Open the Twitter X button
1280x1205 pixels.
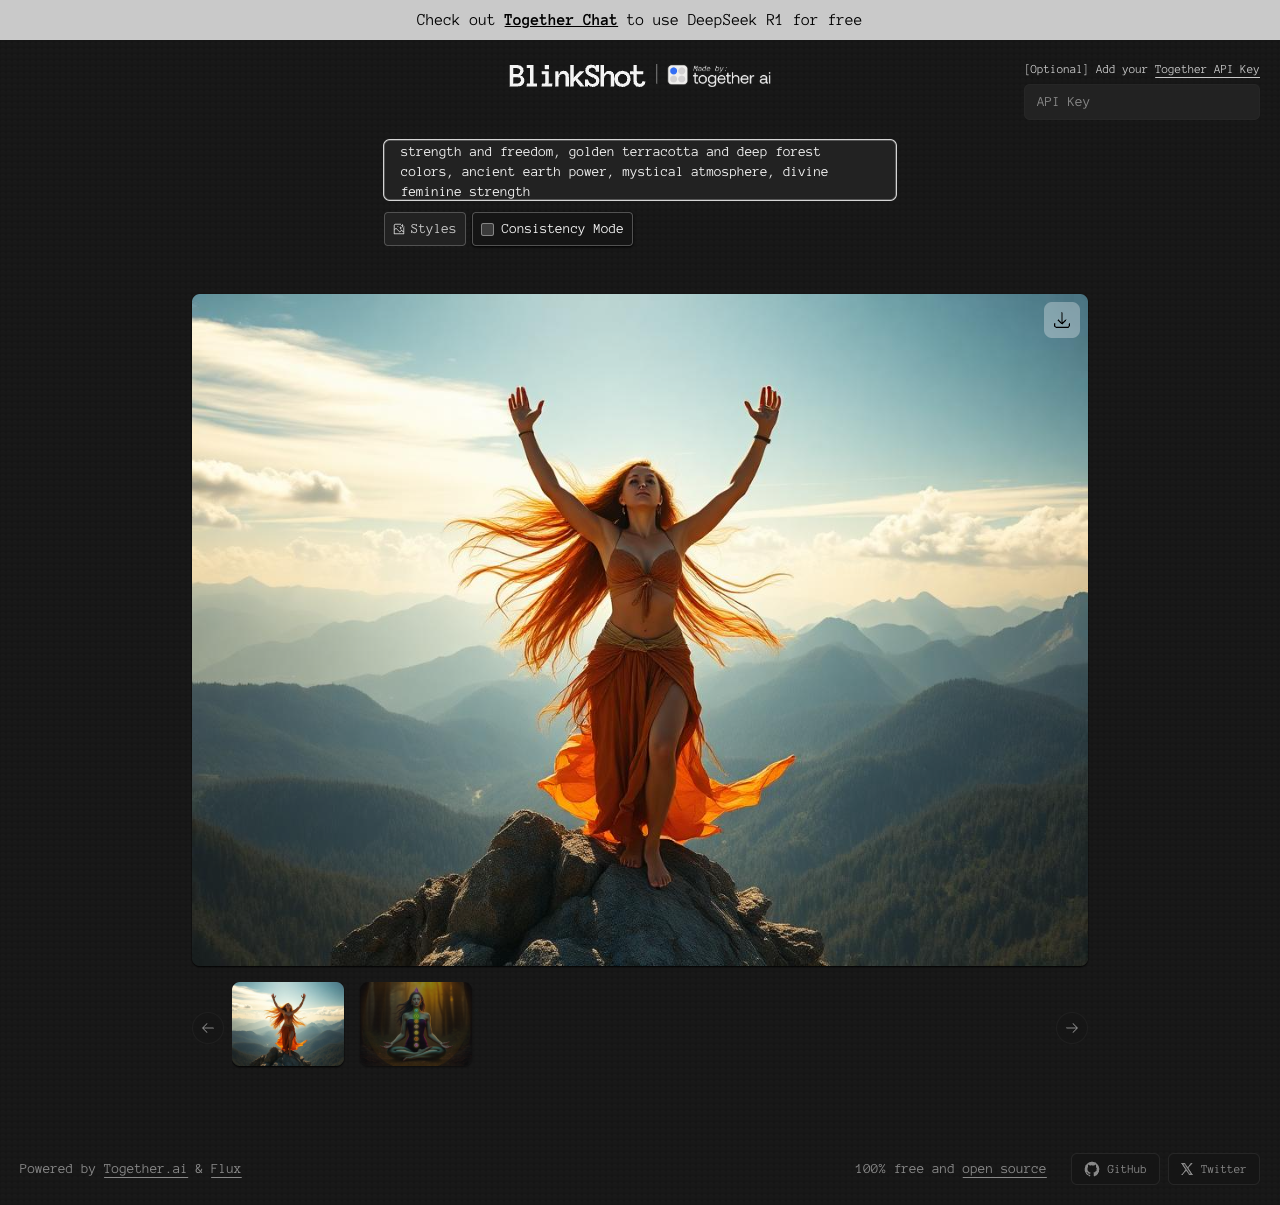(1213, 1169)
